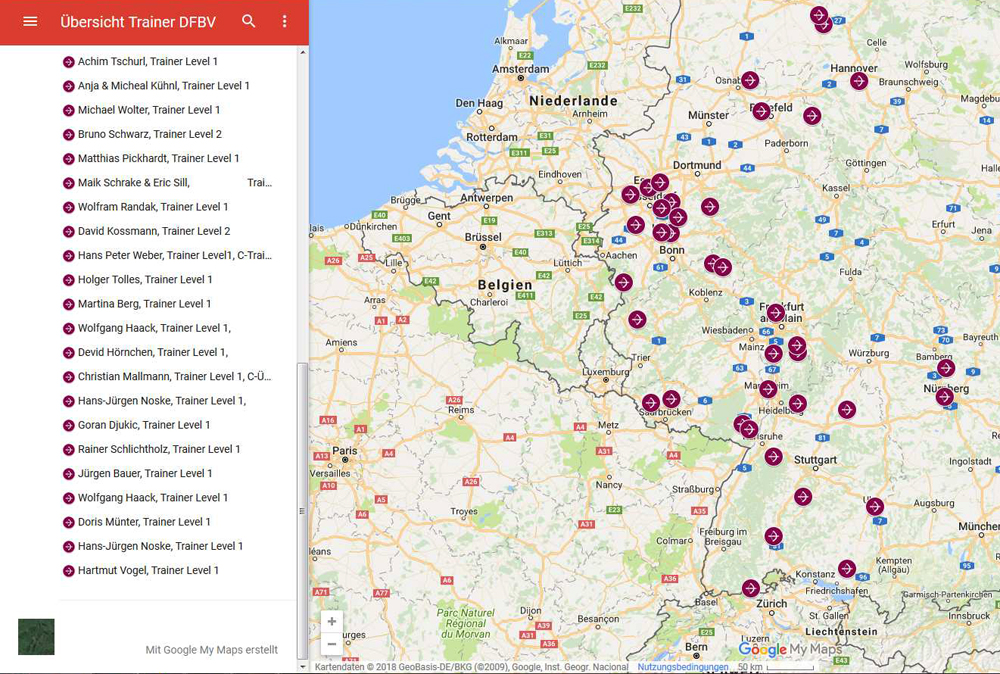This screenshot has width=1000, height=674.
Task: Click the map marker near Augsburg
Action: 875,507
